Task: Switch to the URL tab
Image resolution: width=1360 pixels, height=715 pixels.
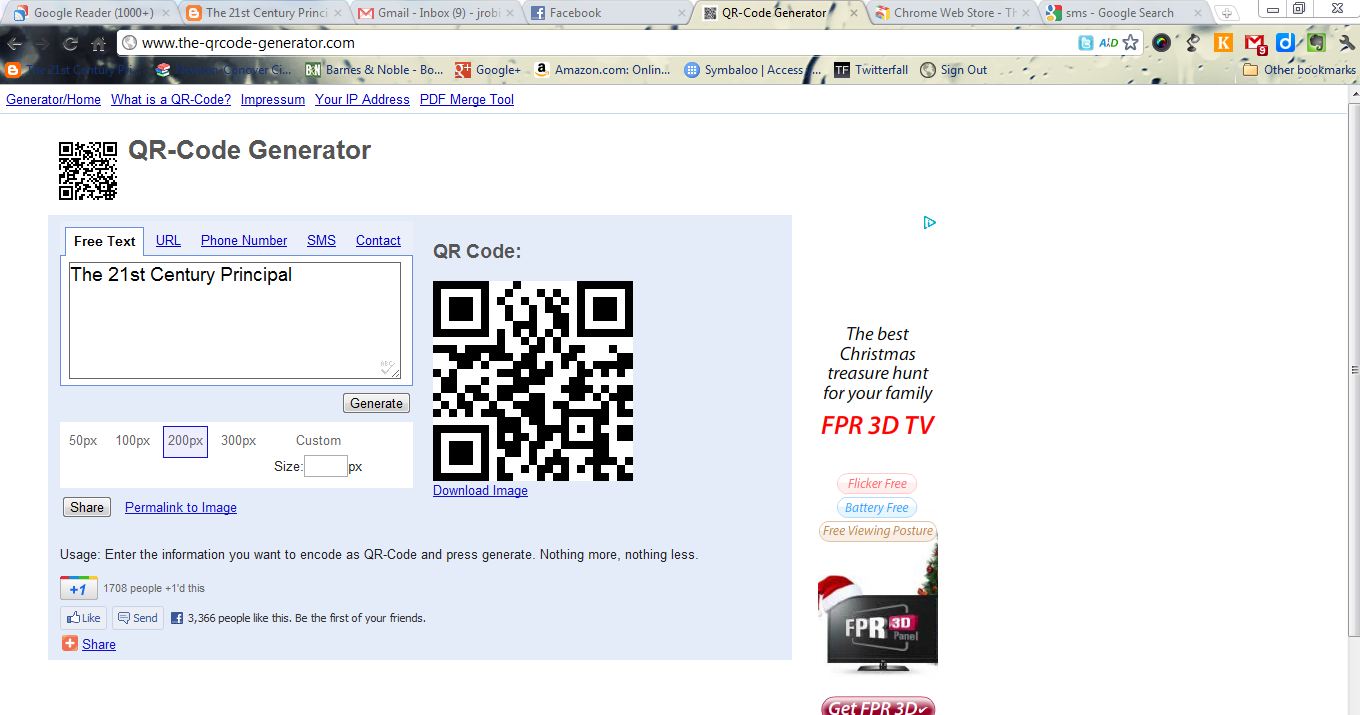Action: [167, 240]
